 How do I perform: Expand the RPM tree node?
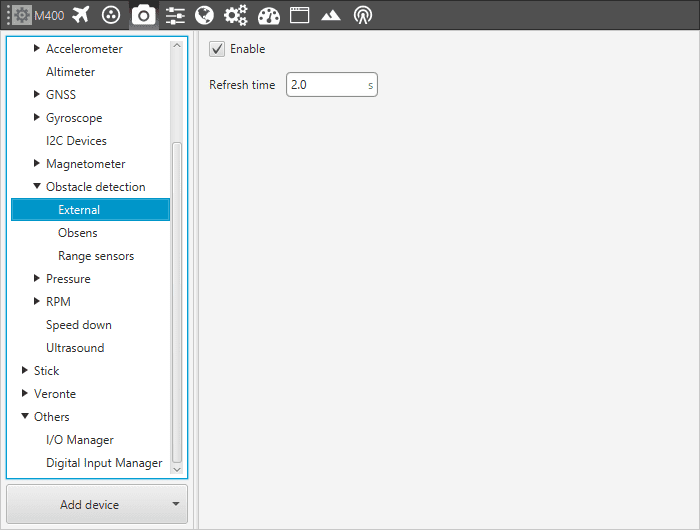[37, 301]
